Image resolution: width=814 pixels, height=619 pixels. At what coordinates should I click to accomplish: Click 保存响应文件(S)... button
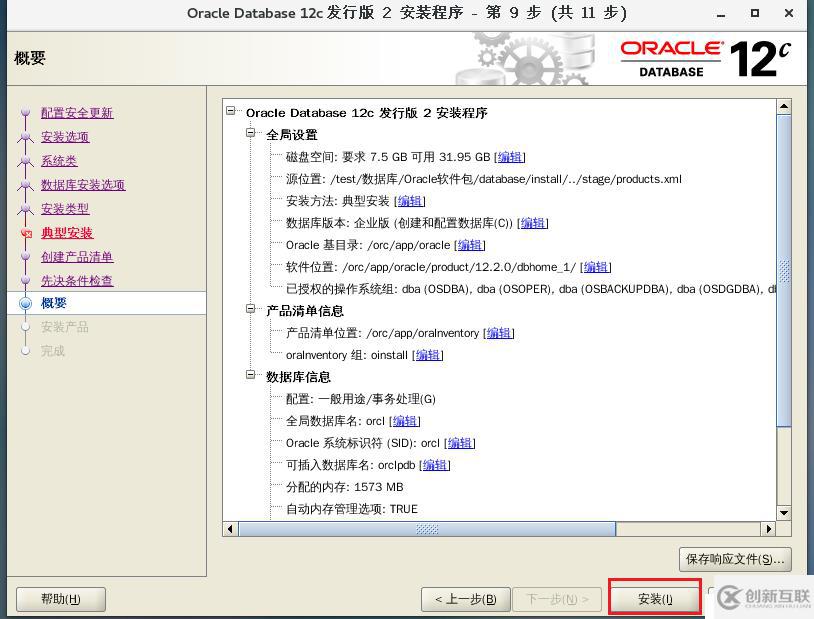(735, 559)
